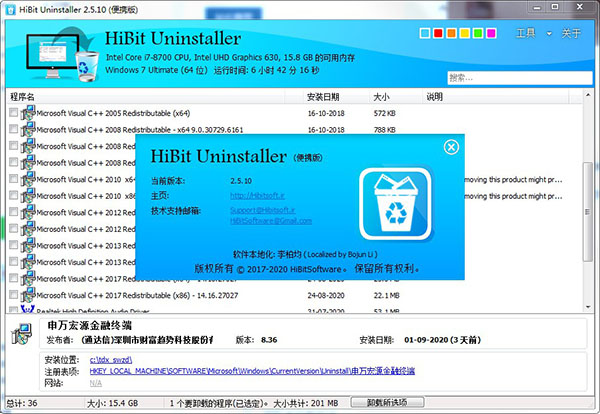Click the 搜索 search field
600x414 pixels.
click(520, 78)
